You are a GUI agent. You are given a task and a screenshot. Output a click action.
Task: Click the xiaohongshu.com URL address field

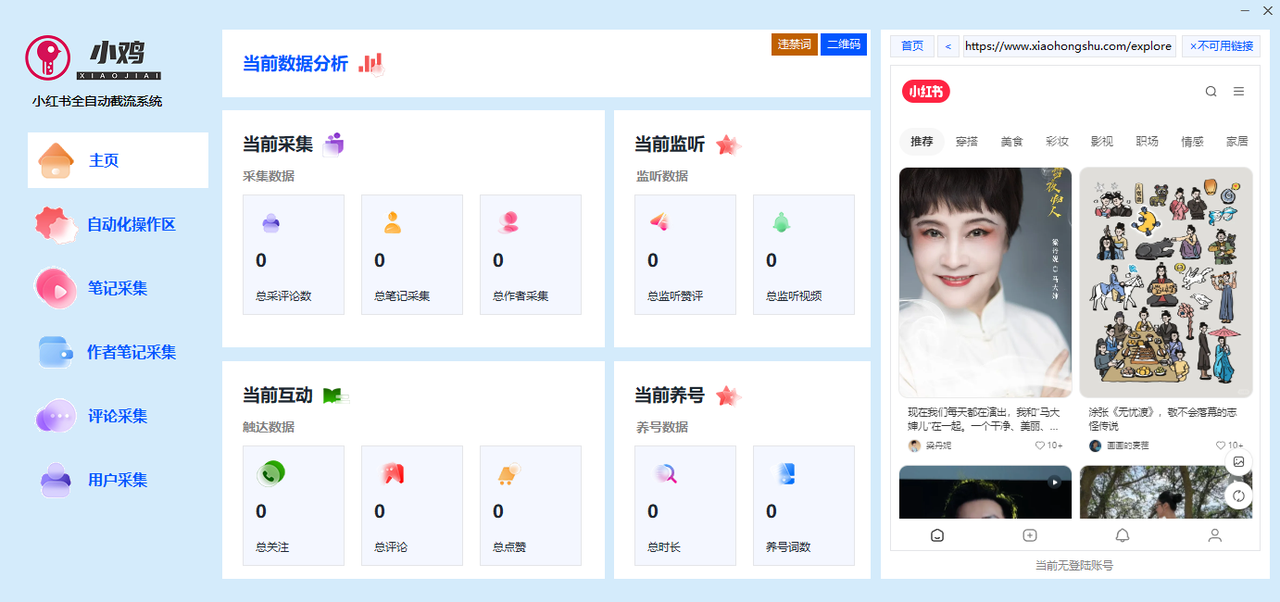pos(1069,45)
